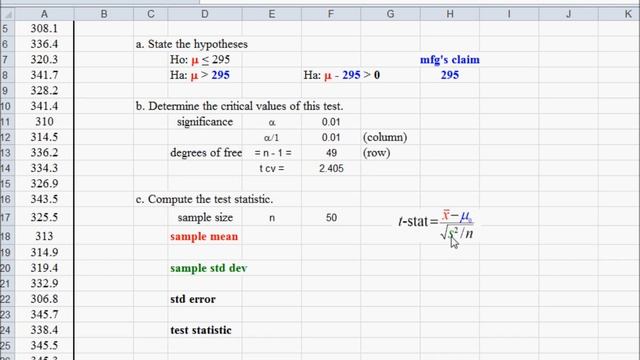Click cell containing 319.4
The width and height of the screenshot is (640, 360).
[44, 268]
